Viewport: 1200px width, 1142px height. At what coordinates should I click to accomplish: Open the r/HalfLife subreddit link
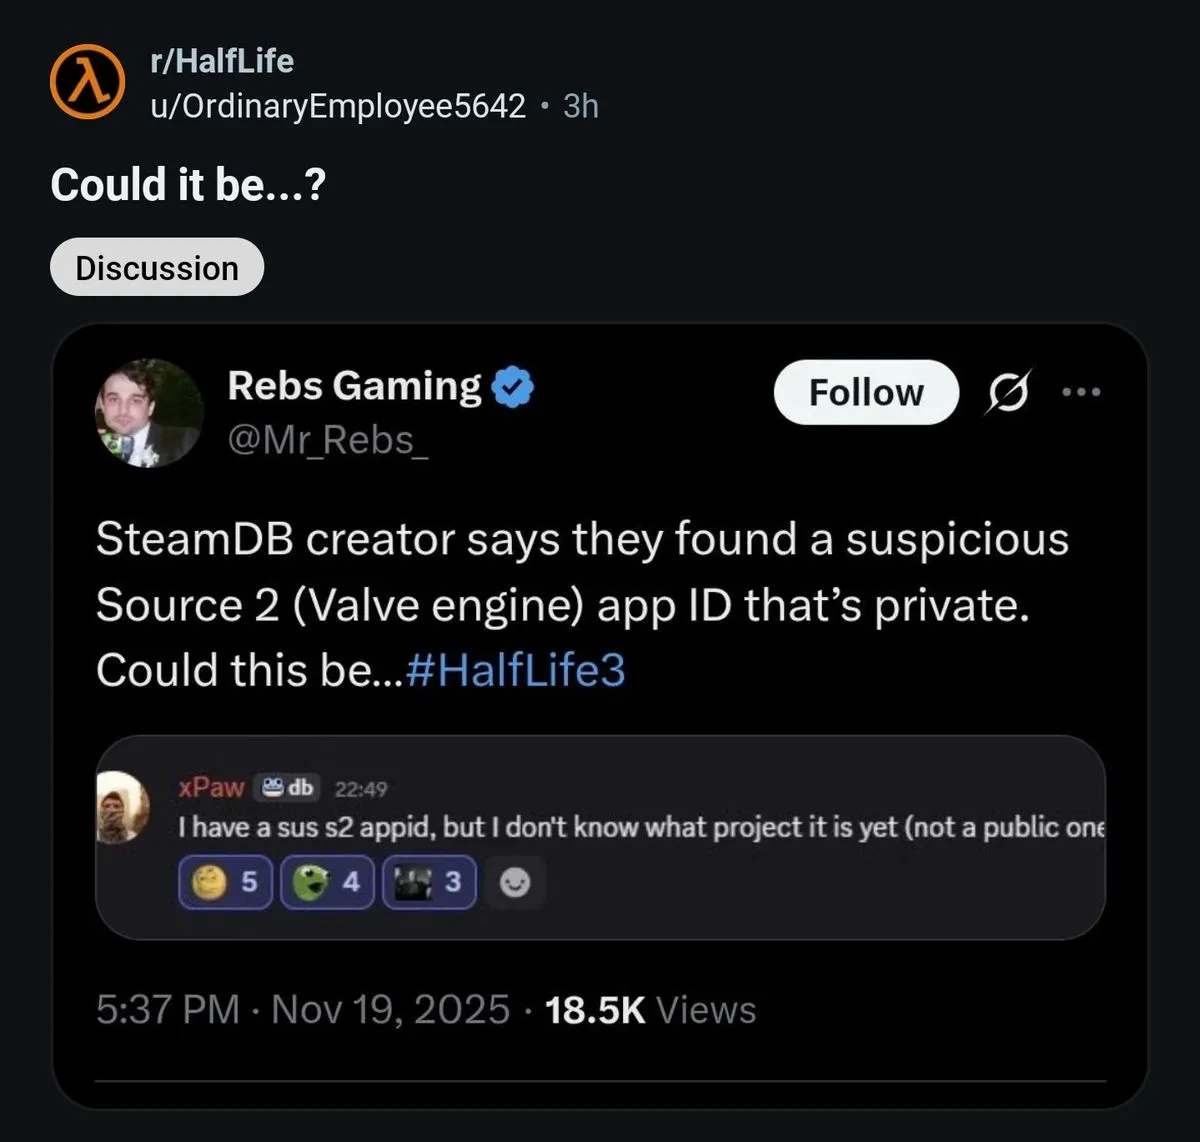point(222,61)
